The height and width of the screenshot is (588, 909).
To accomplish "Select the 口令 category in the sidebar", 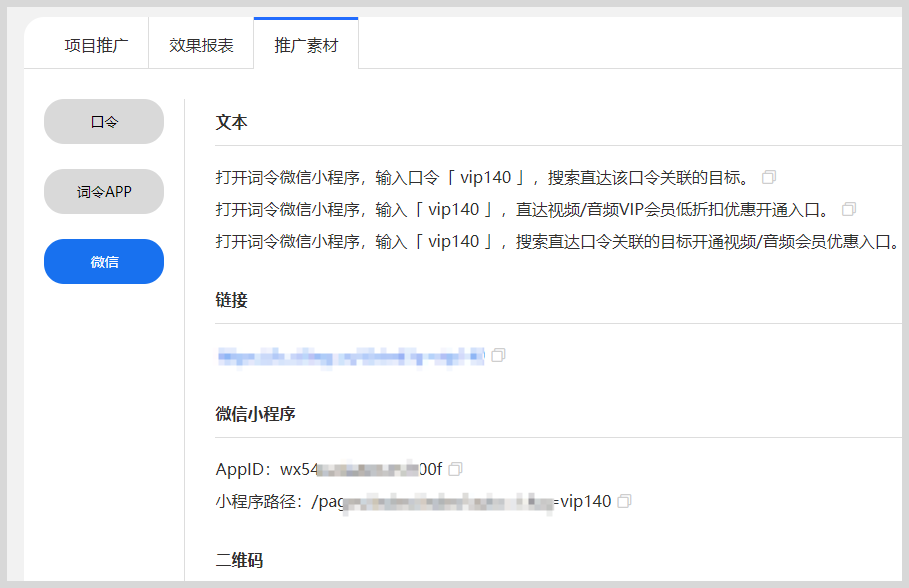I will 103,121.
